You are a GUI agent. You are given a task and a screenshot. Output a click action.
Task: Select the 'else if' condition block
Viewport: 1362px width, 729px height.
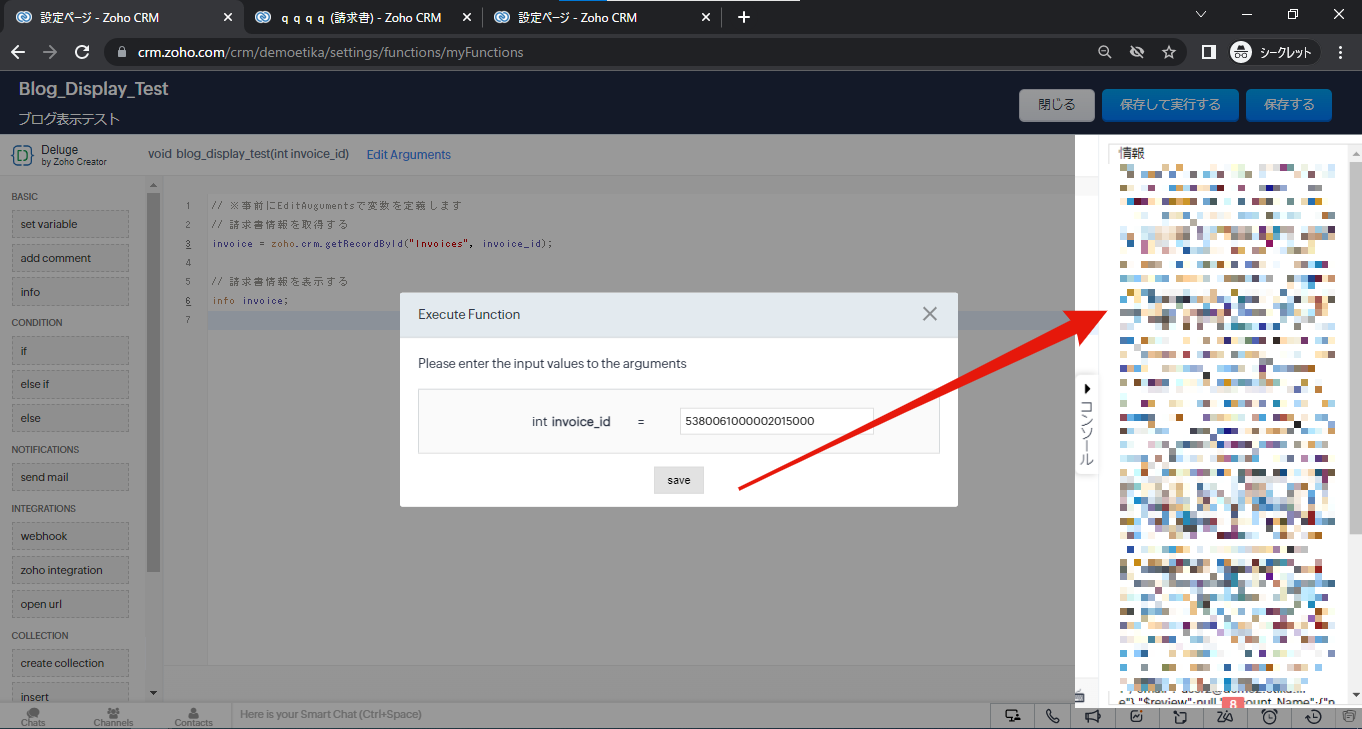[x=70, y=384]
